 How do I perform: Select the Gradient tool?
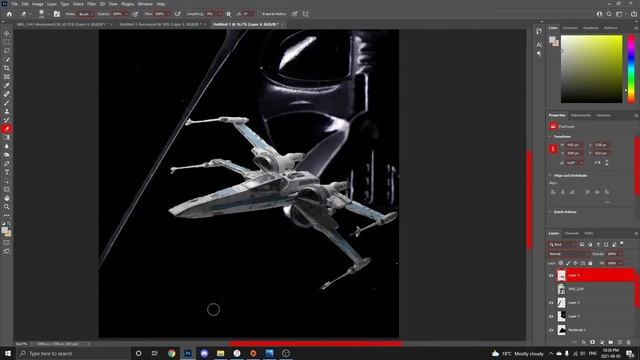pos(7,138)
